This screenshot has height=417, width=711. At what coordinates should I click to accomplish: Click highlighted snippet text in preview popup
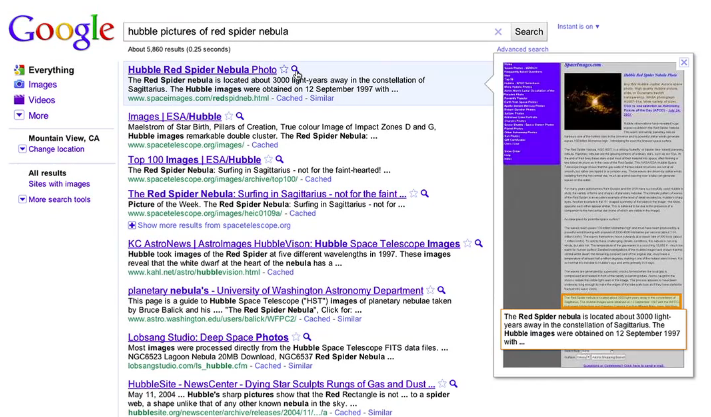point(594,330)
